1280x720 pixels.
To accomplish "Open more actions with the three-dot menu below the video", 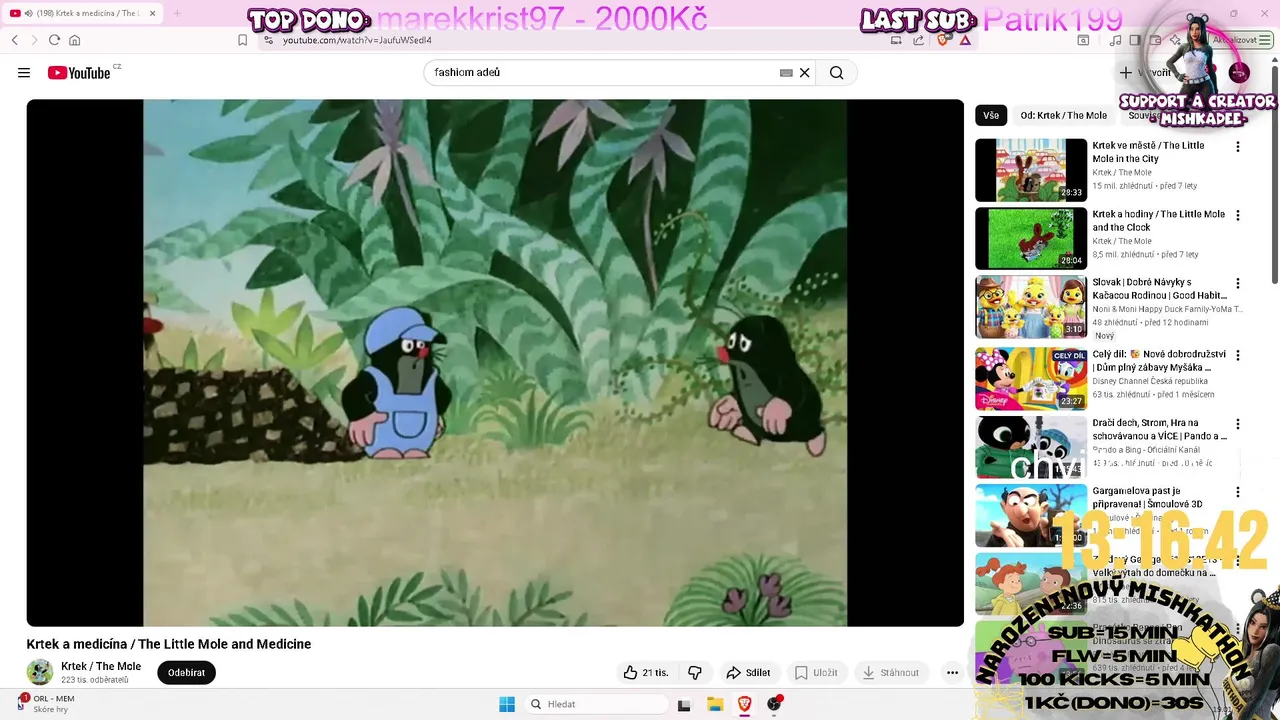I will click(x=952, y=673).
